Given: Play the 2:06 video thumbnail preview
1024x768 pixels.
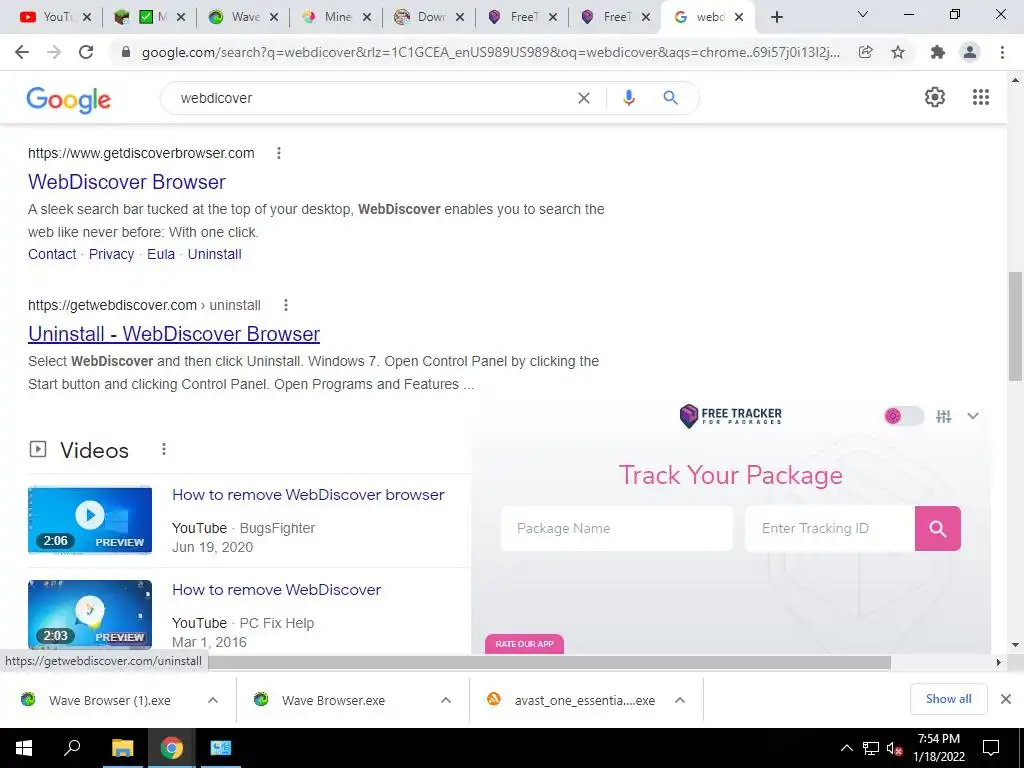Looking at the screenshot, I should (90, 520).
